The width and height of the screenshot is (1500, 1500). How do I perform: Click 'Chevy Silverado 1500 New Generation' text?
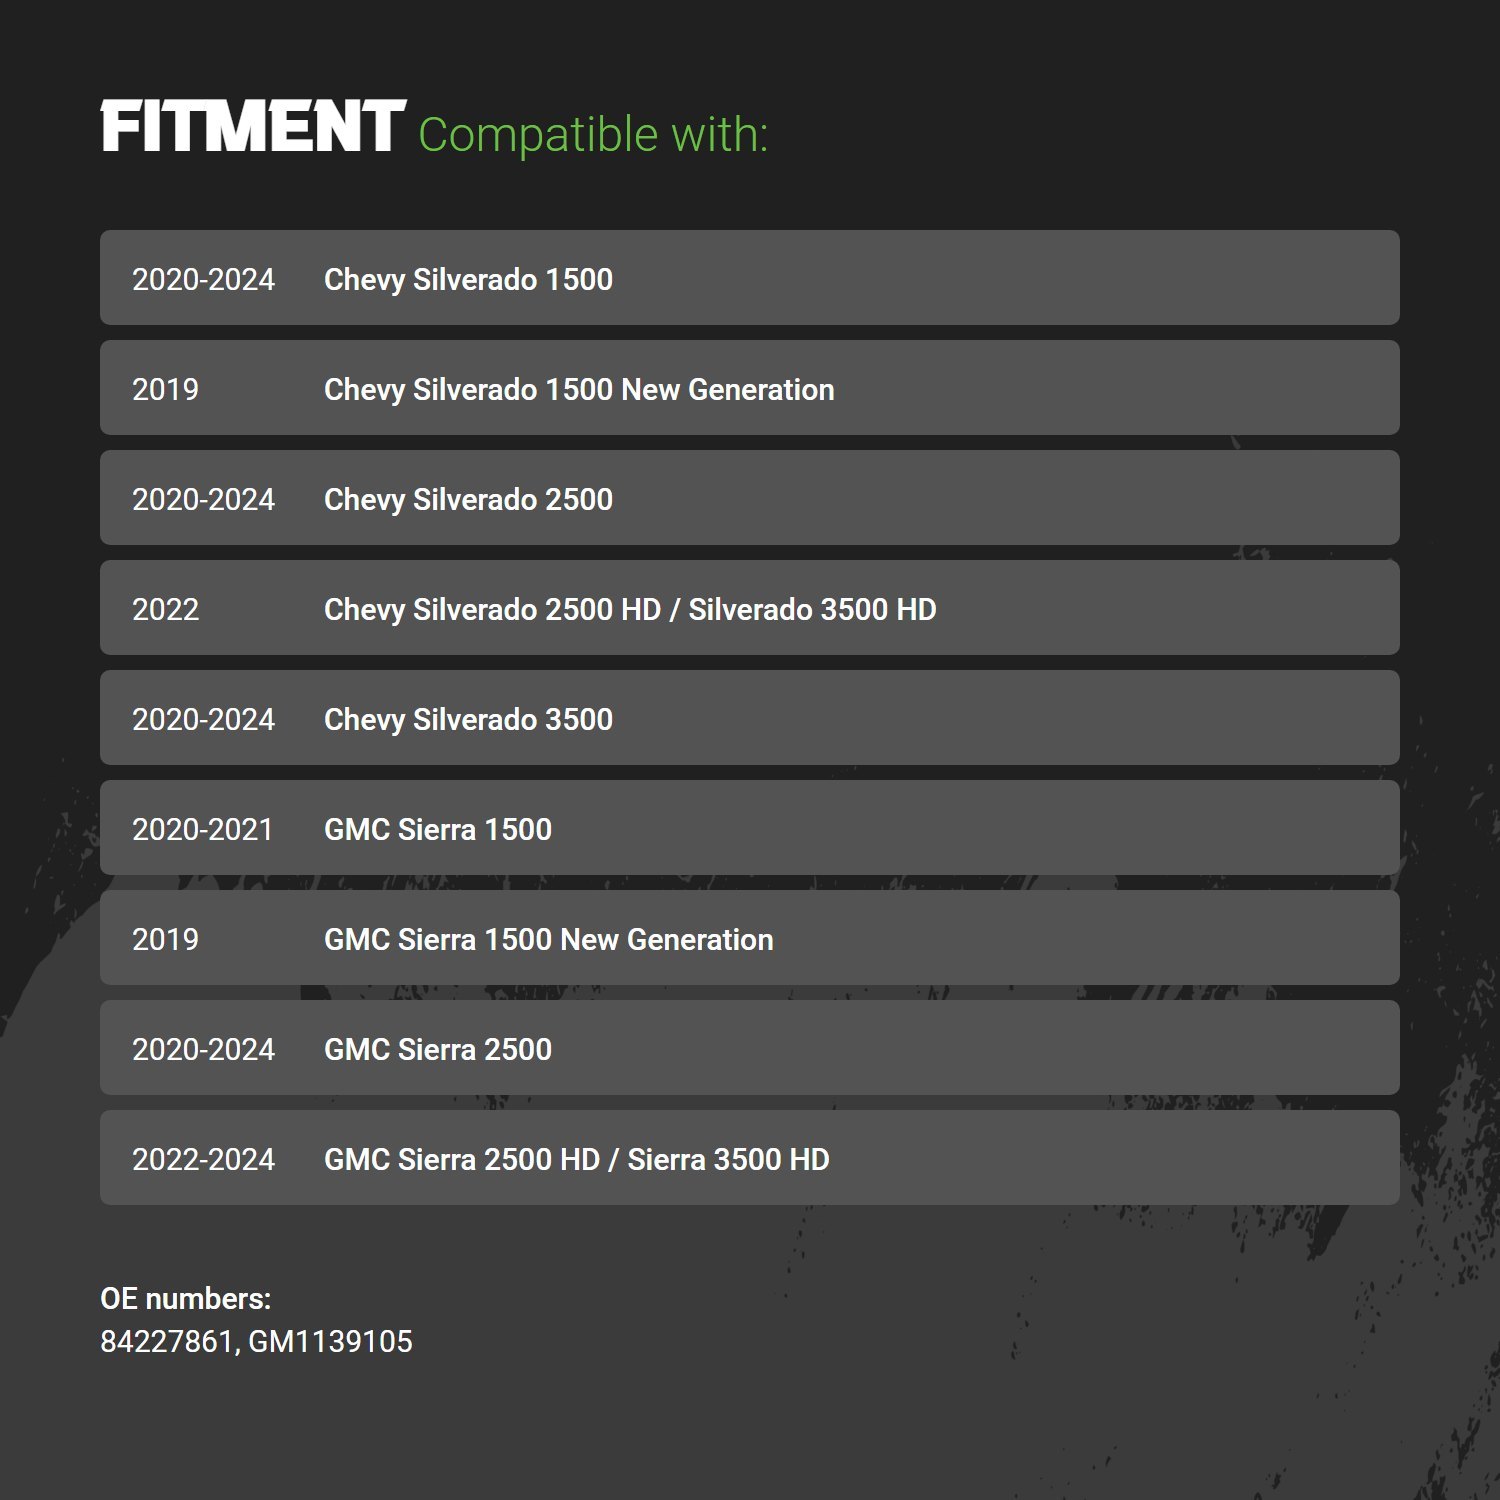[579, 389]
